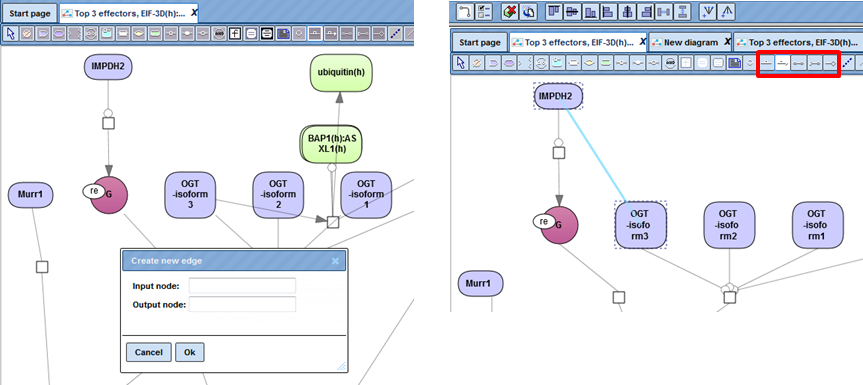
Task: Click the Input node text field
Action: pos(242,286)
